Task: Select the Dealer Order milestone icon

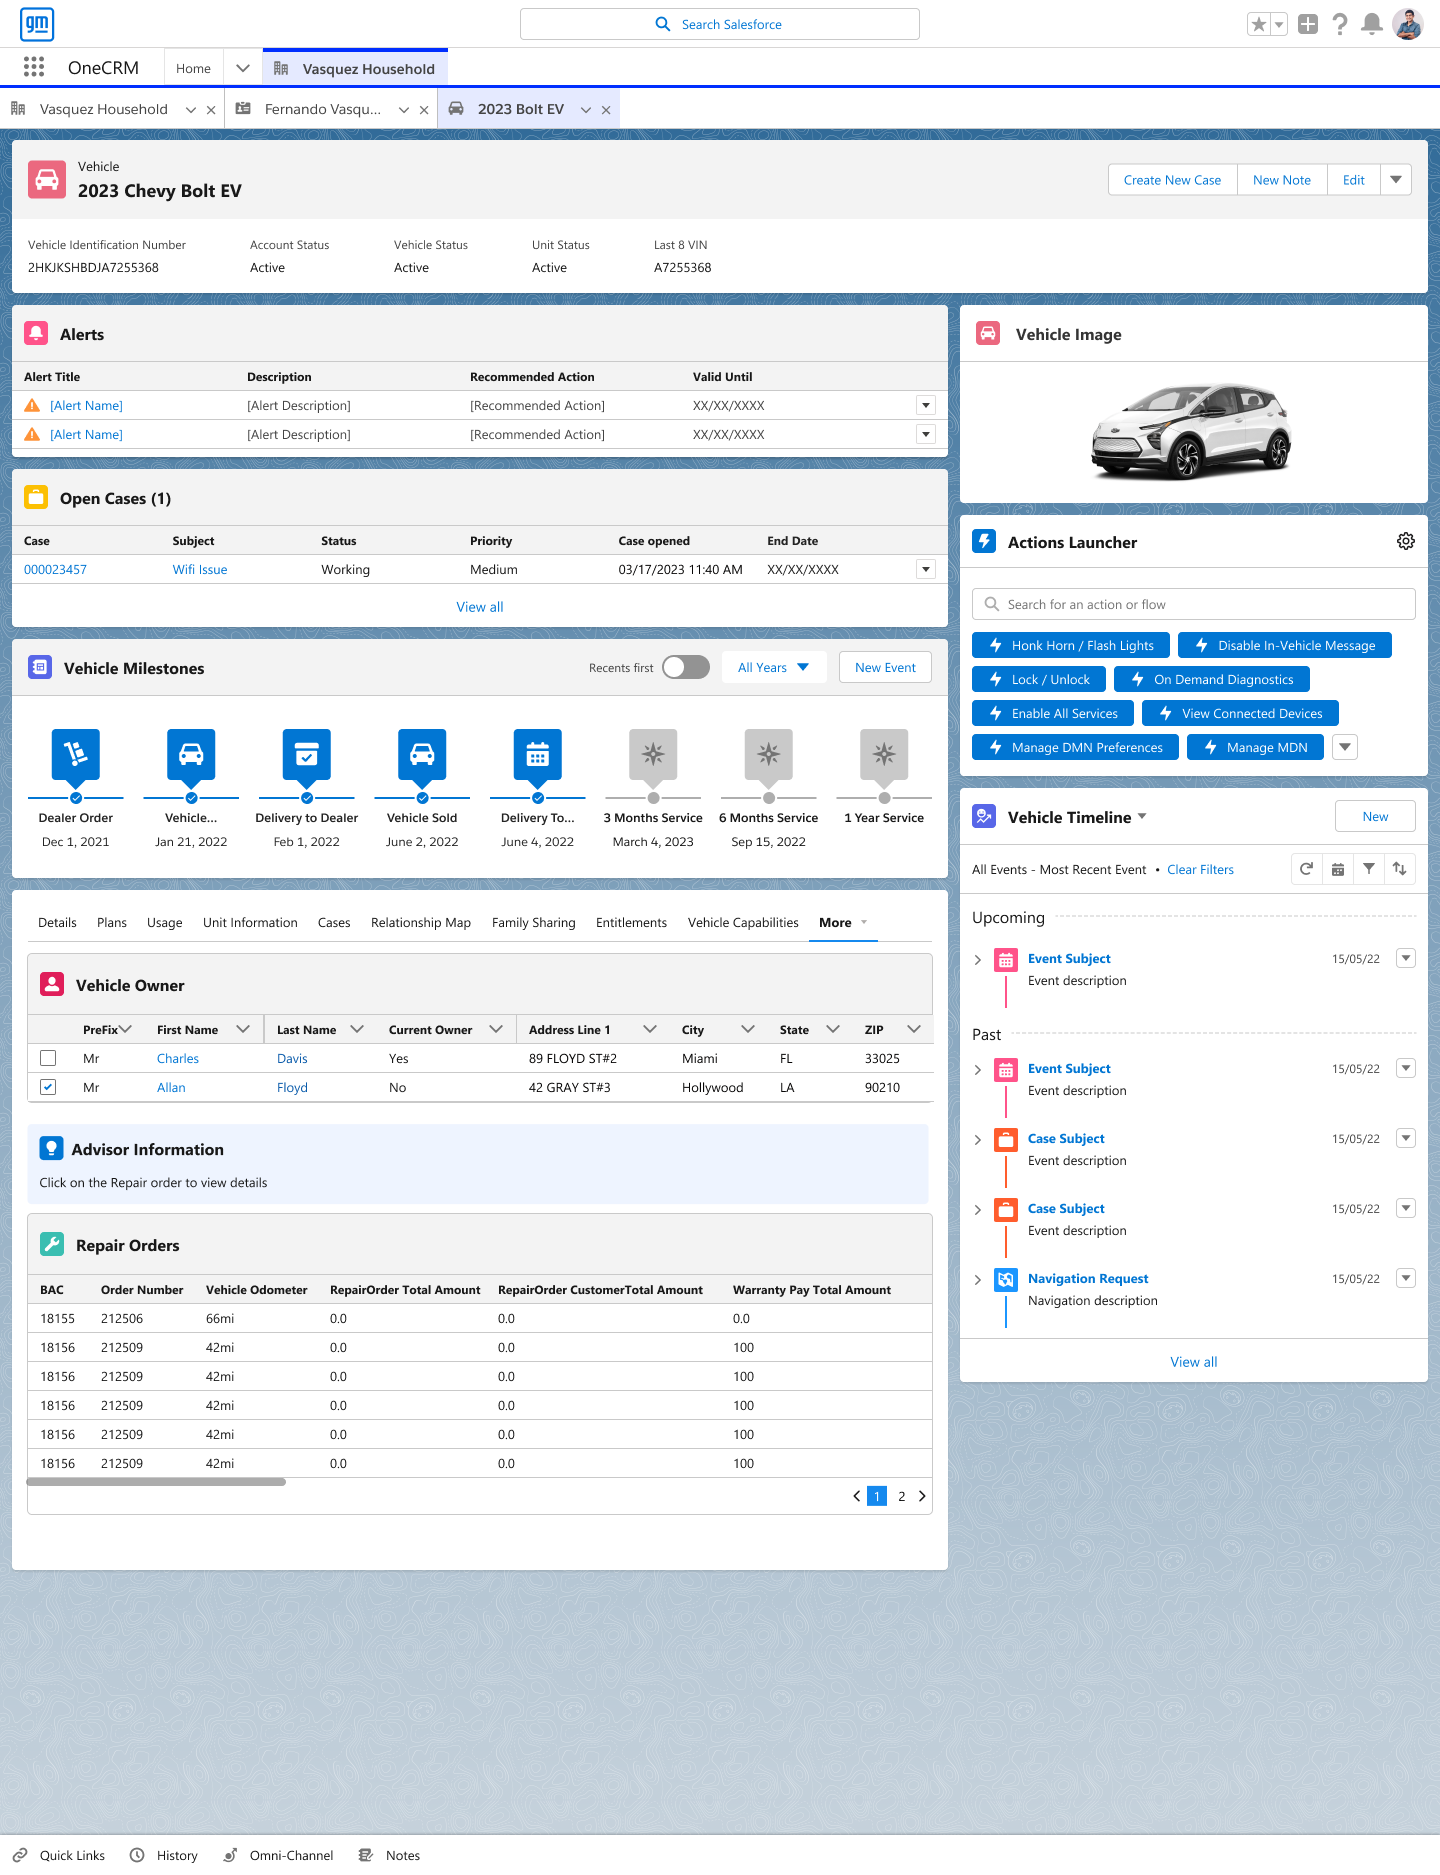Action: click(x=76, y=755)
